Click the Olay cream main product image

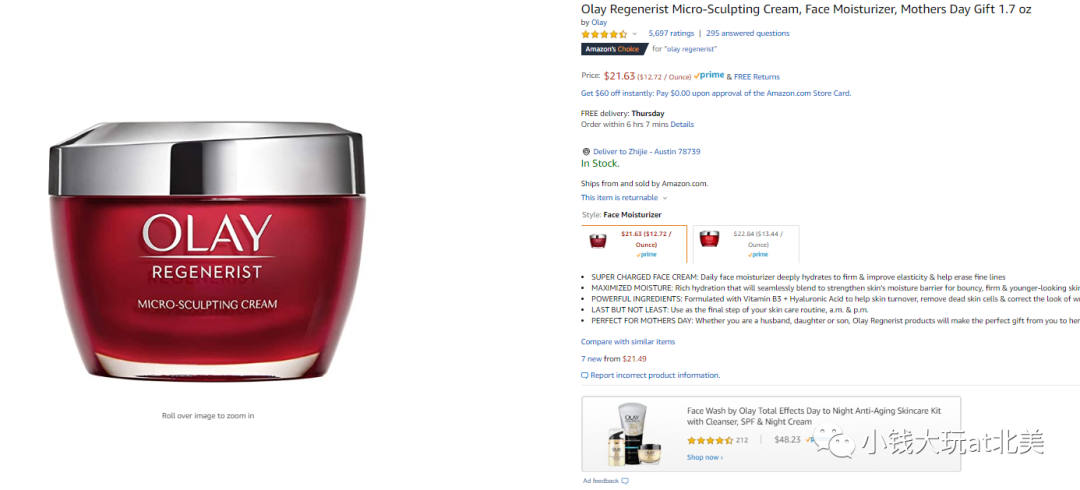[207, 254]
